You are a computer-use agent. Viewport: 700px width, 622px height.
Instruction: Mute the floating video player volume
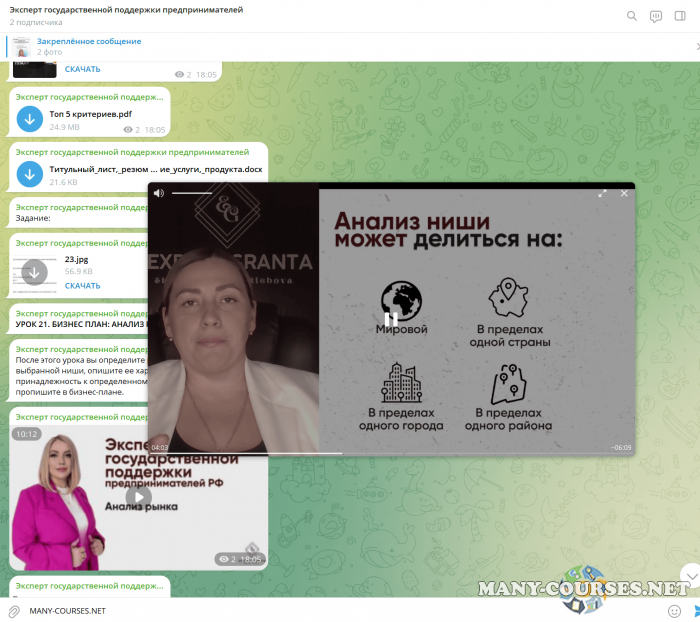pos(159,193)
